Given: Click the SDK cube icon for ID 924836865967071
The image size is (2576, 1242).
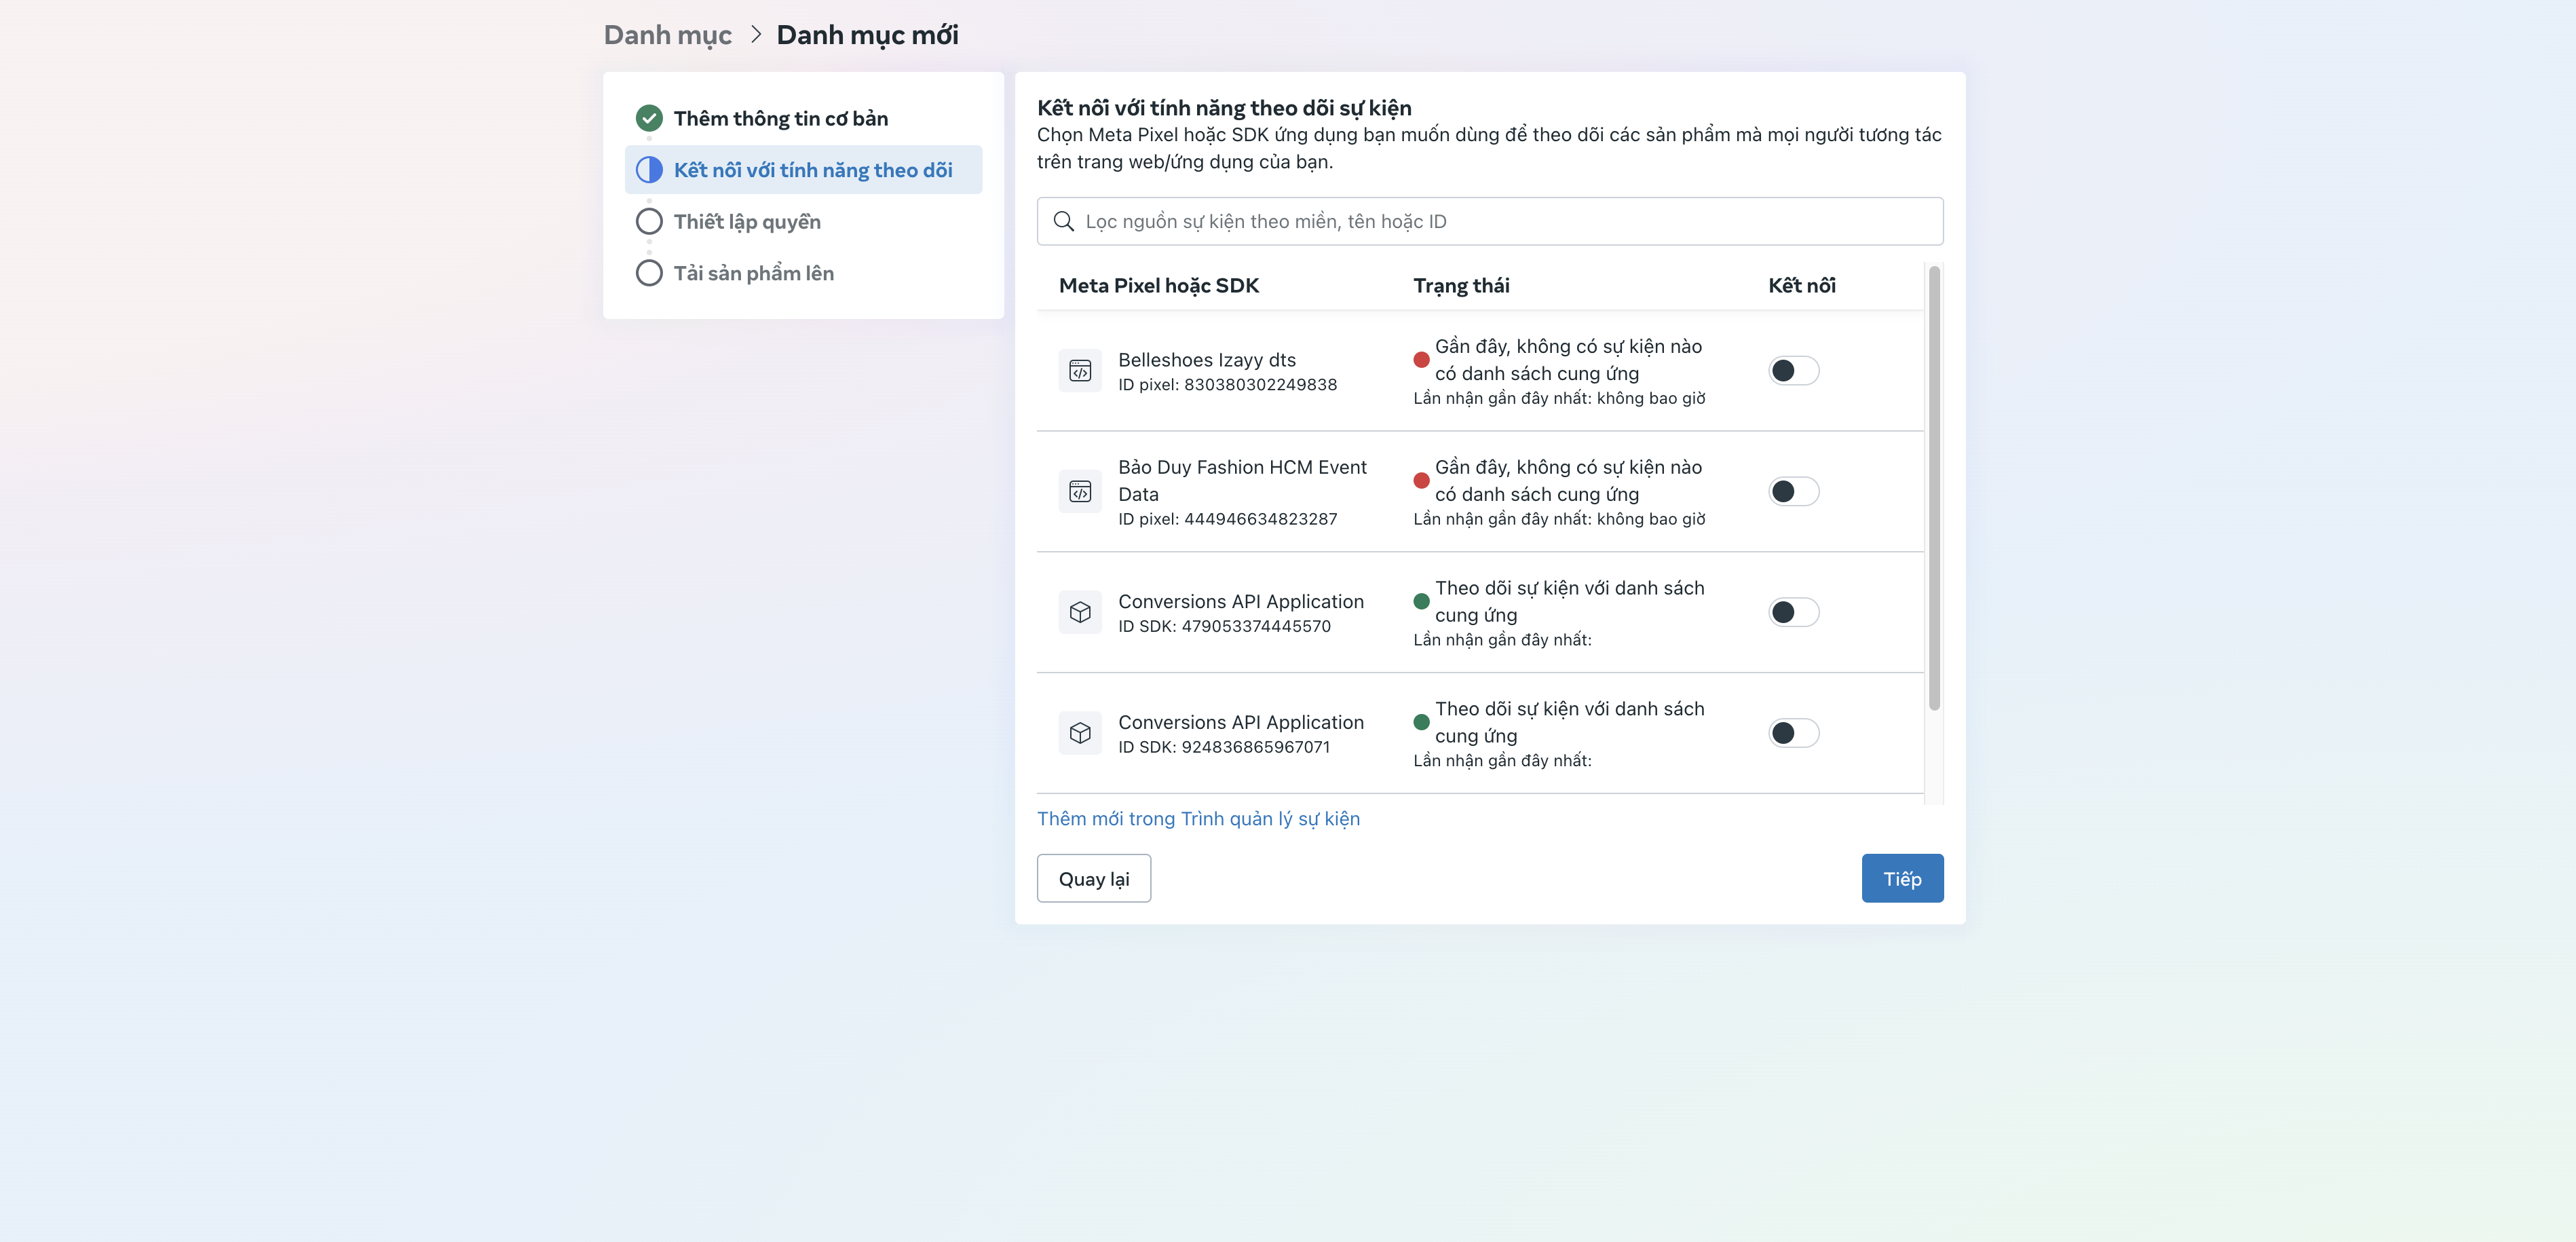Looking at the screenshot, I should (1080, 733).
